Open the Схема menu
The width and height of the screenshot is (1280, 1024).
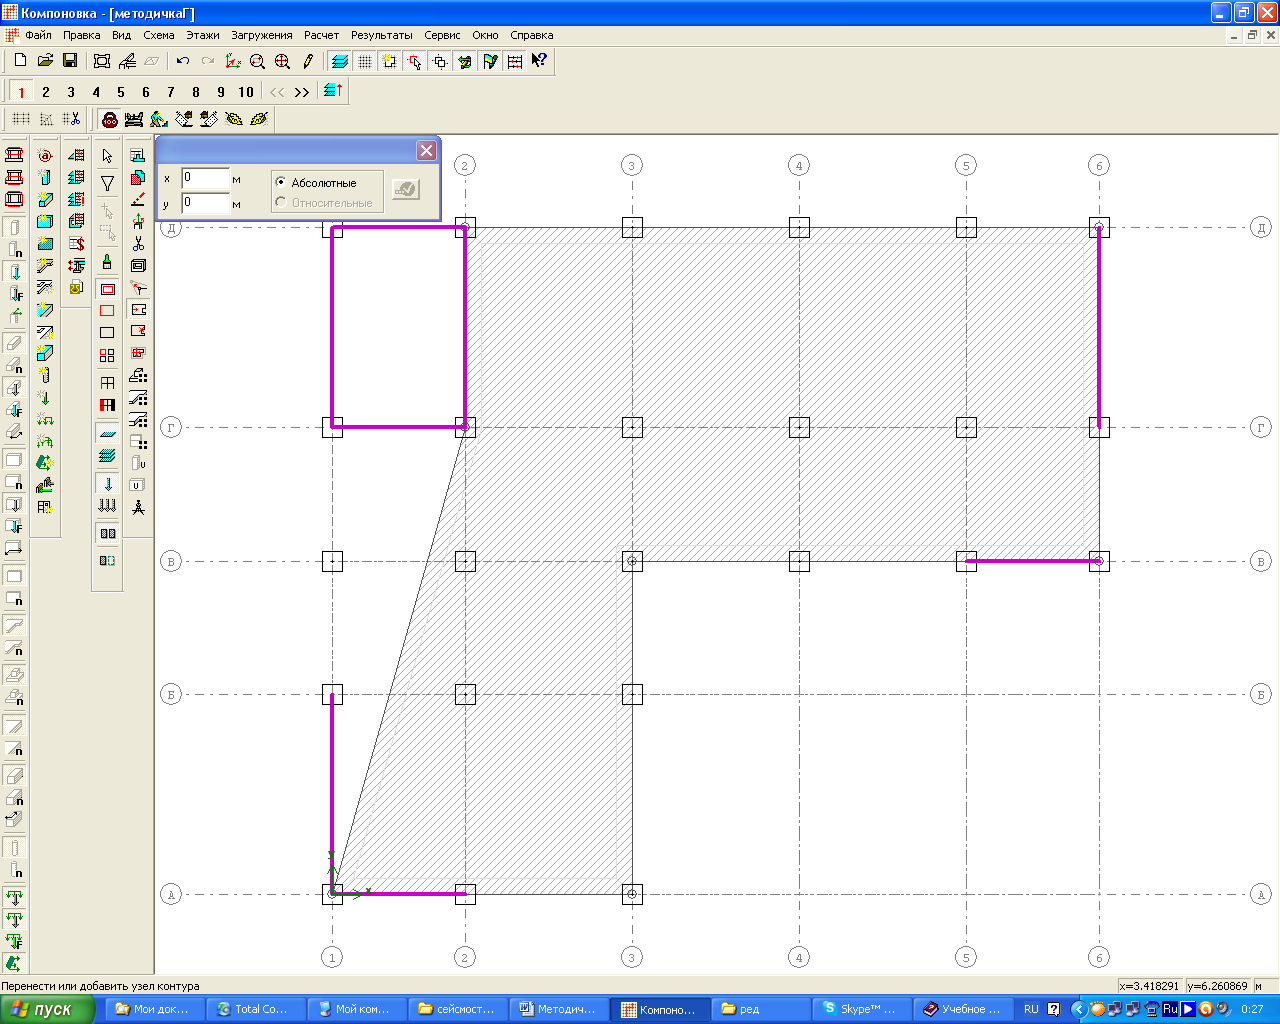(159, 35)
